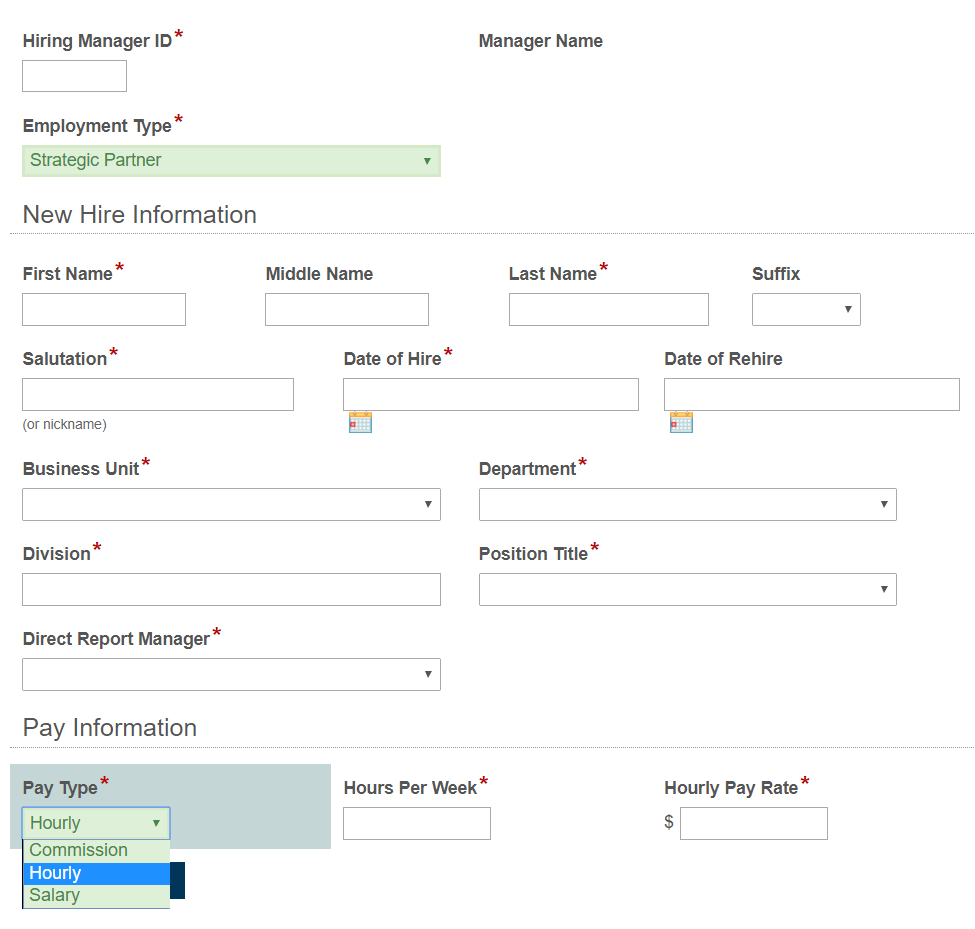The height and width of the screenshot is (929, 975).
Task: Expand the Business Unit dropdown
Action: click(x=231, y=505)
